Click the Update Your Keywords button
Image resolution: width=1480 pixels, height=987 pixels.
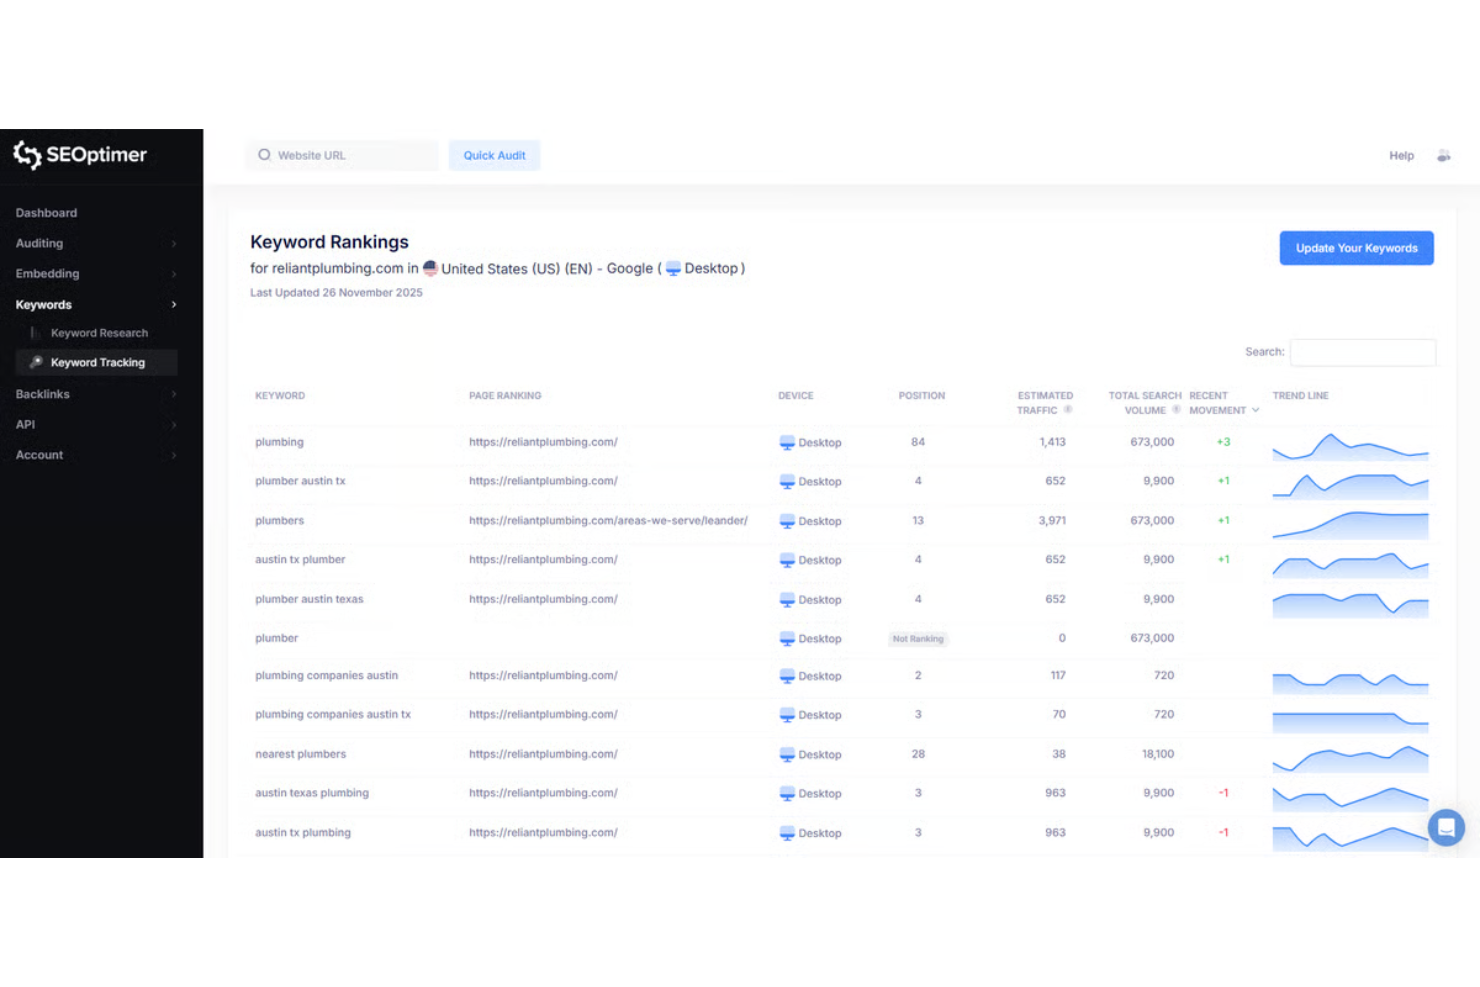coord(1356,248)
